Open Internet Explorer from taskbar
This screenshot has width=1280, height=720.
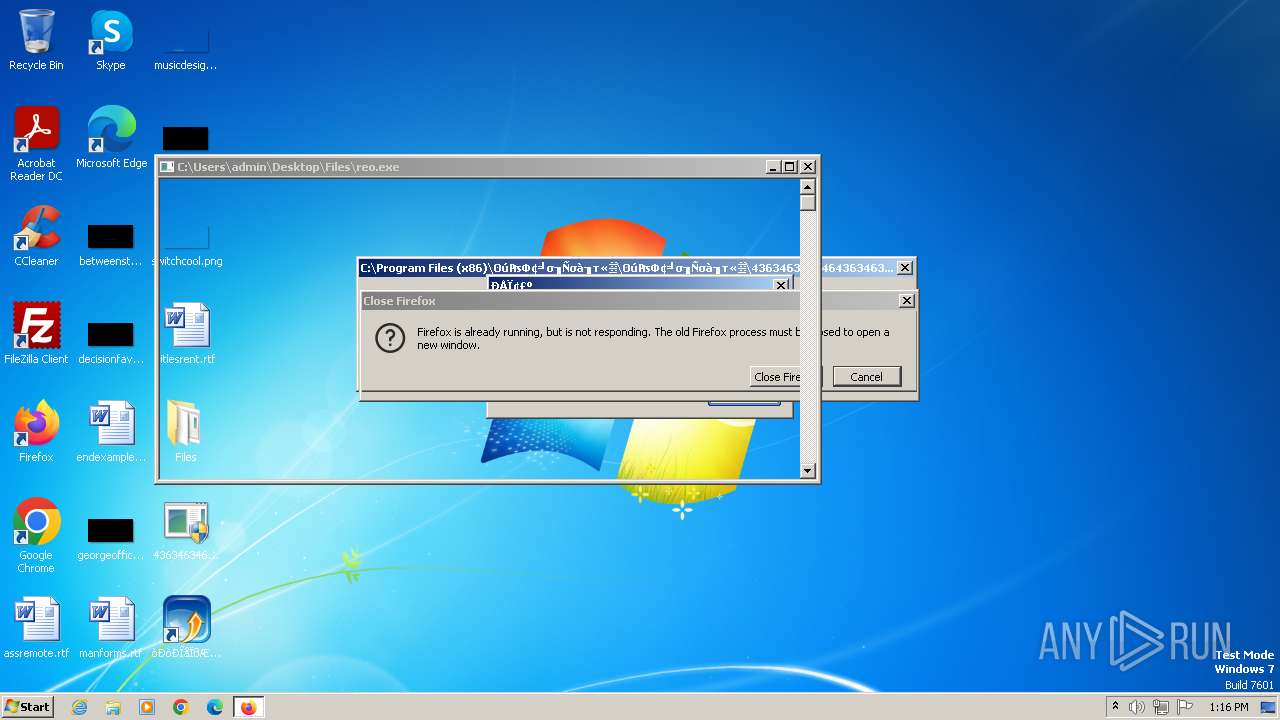point(80,707)
